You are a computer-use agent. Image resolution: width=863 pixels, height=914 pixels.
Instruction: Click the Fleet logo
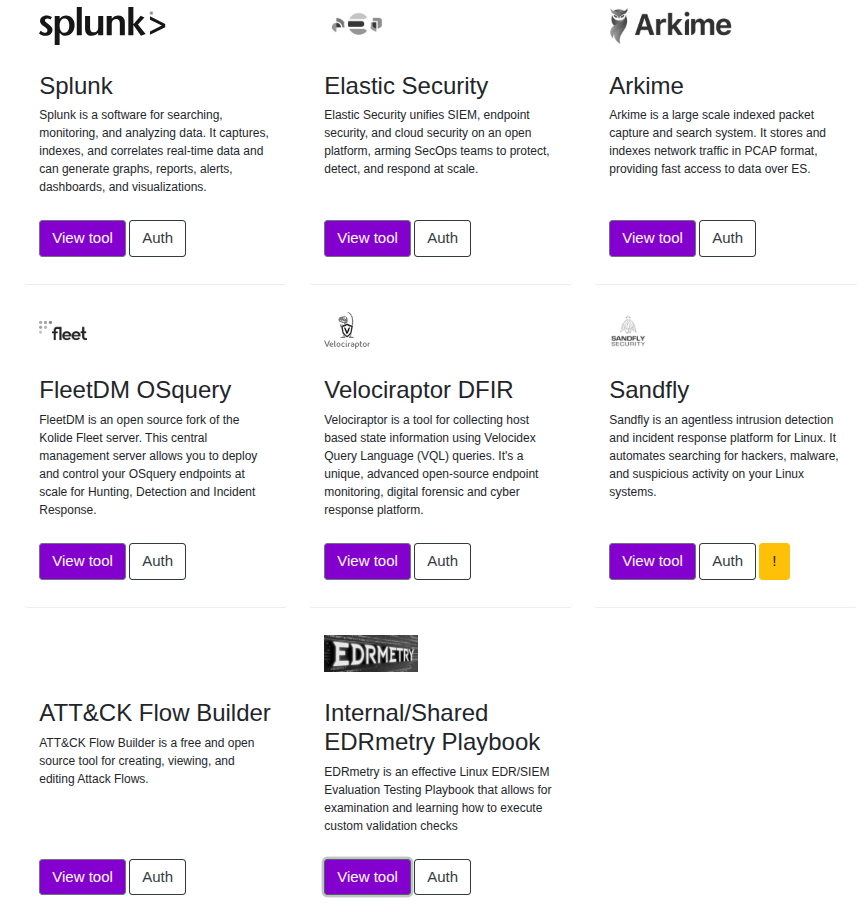(x=63, y=331)
